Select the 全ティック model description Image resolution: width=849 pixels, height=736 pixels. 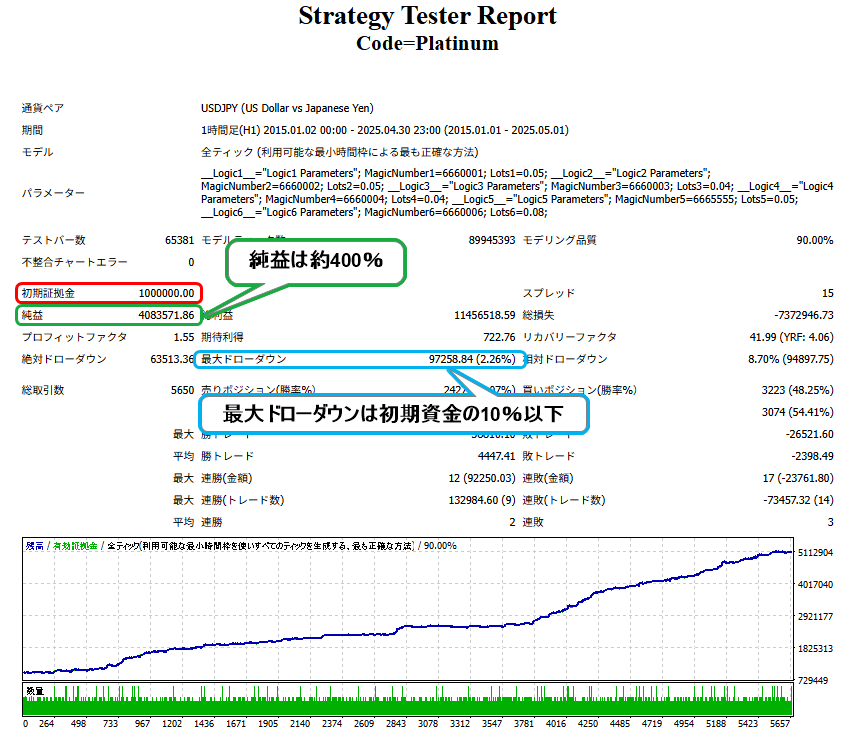[339, 152]
